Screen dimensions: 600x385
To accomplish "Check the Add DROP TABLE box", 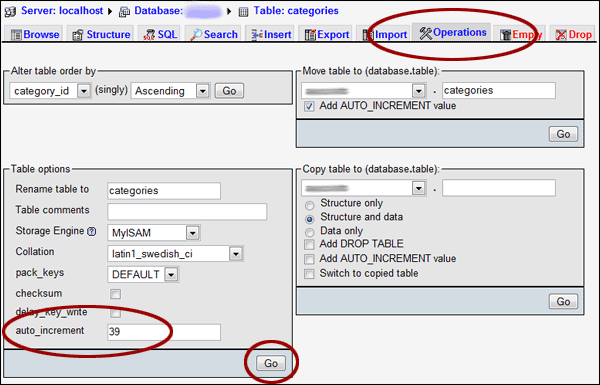I will tap(309, 245).
